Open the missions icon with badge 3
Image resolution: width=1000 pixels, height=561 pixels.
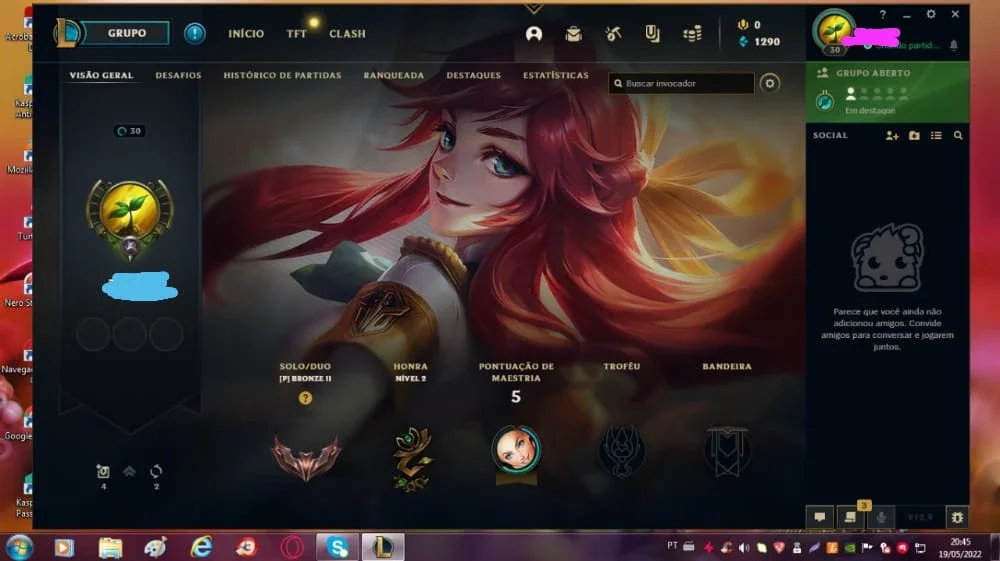coord(850,517)
